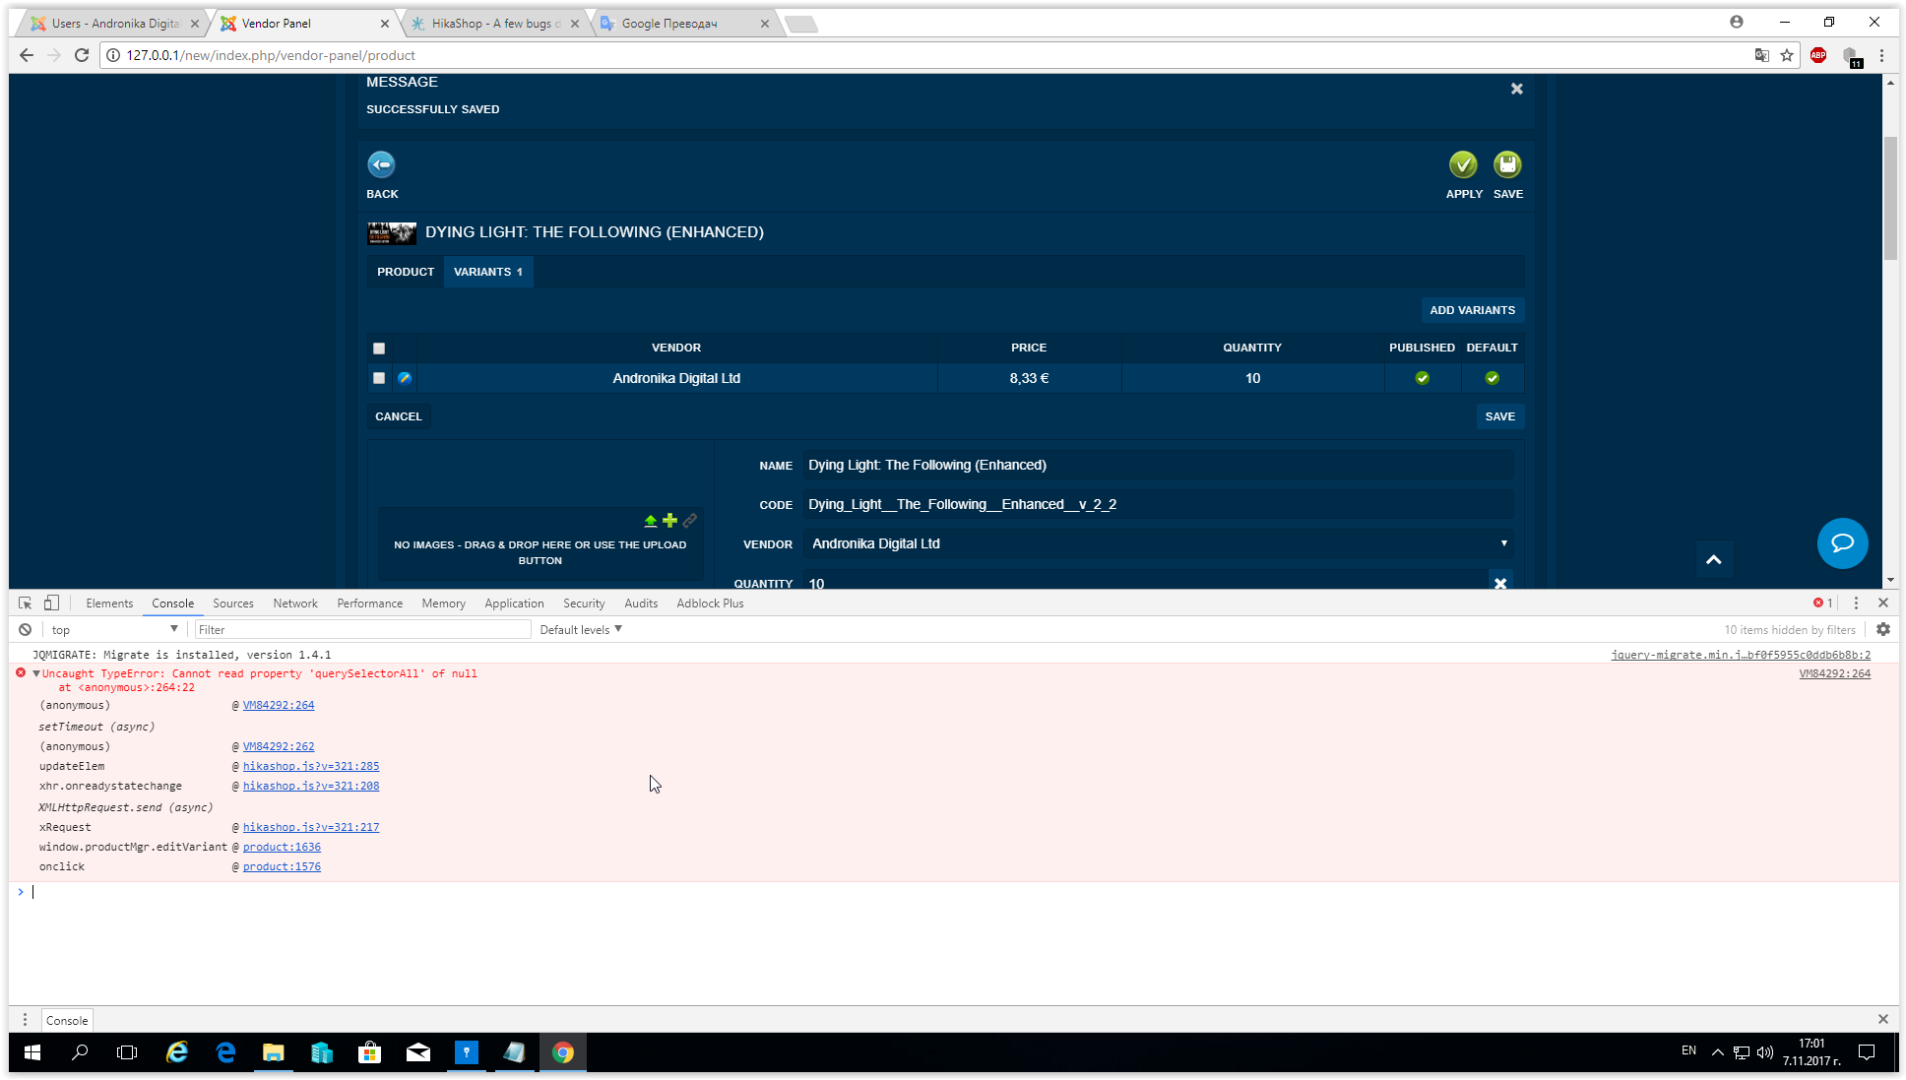This screenshot has height=1080, width=1906.
Task: Click the error count indicator
Action: click(1822, 603)
